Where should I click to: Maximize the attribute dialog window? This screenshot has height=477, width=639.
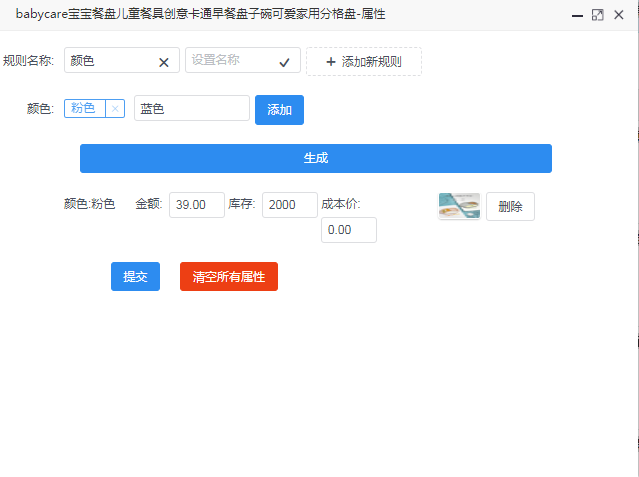[597, 15]
